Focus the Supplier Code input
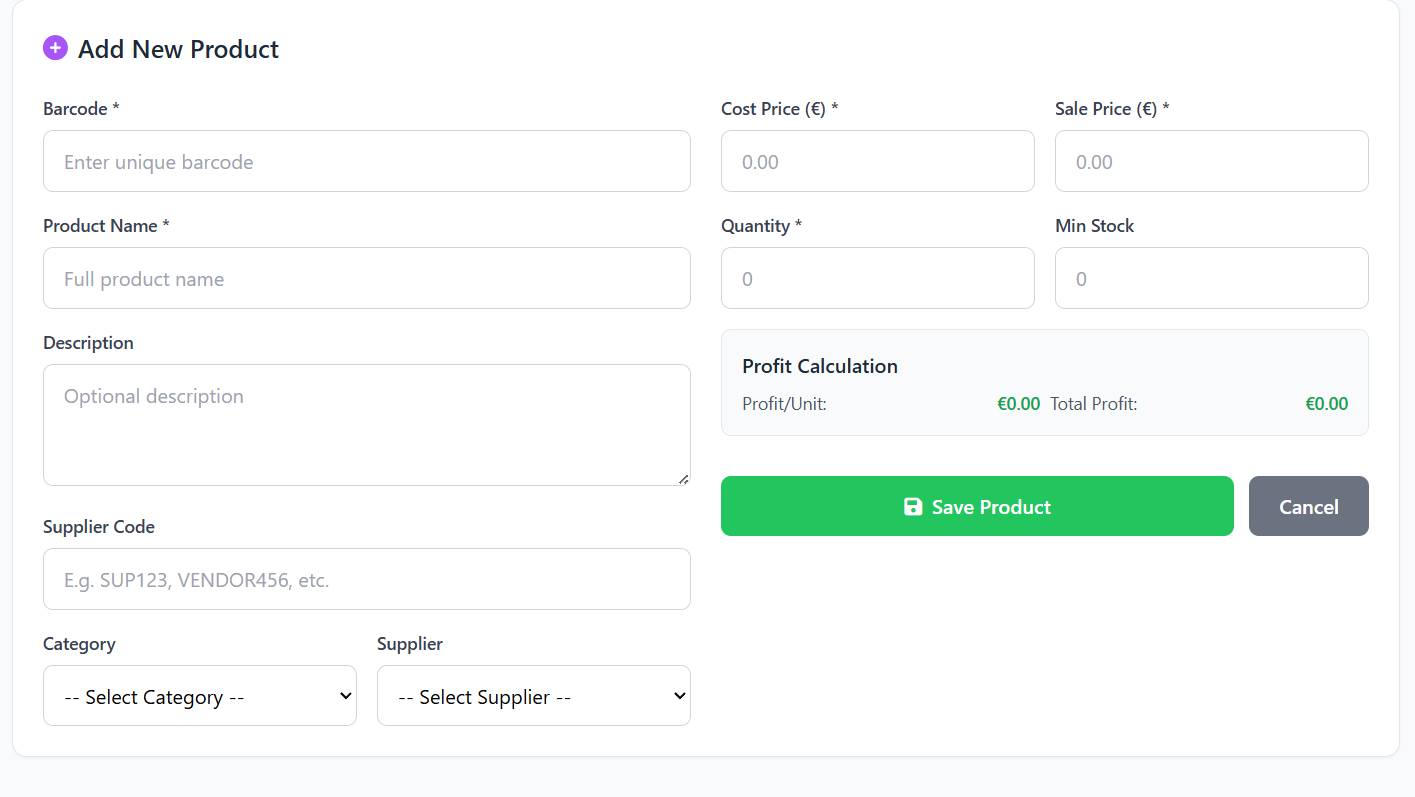The image size is (1415, 797). [366, 580]
